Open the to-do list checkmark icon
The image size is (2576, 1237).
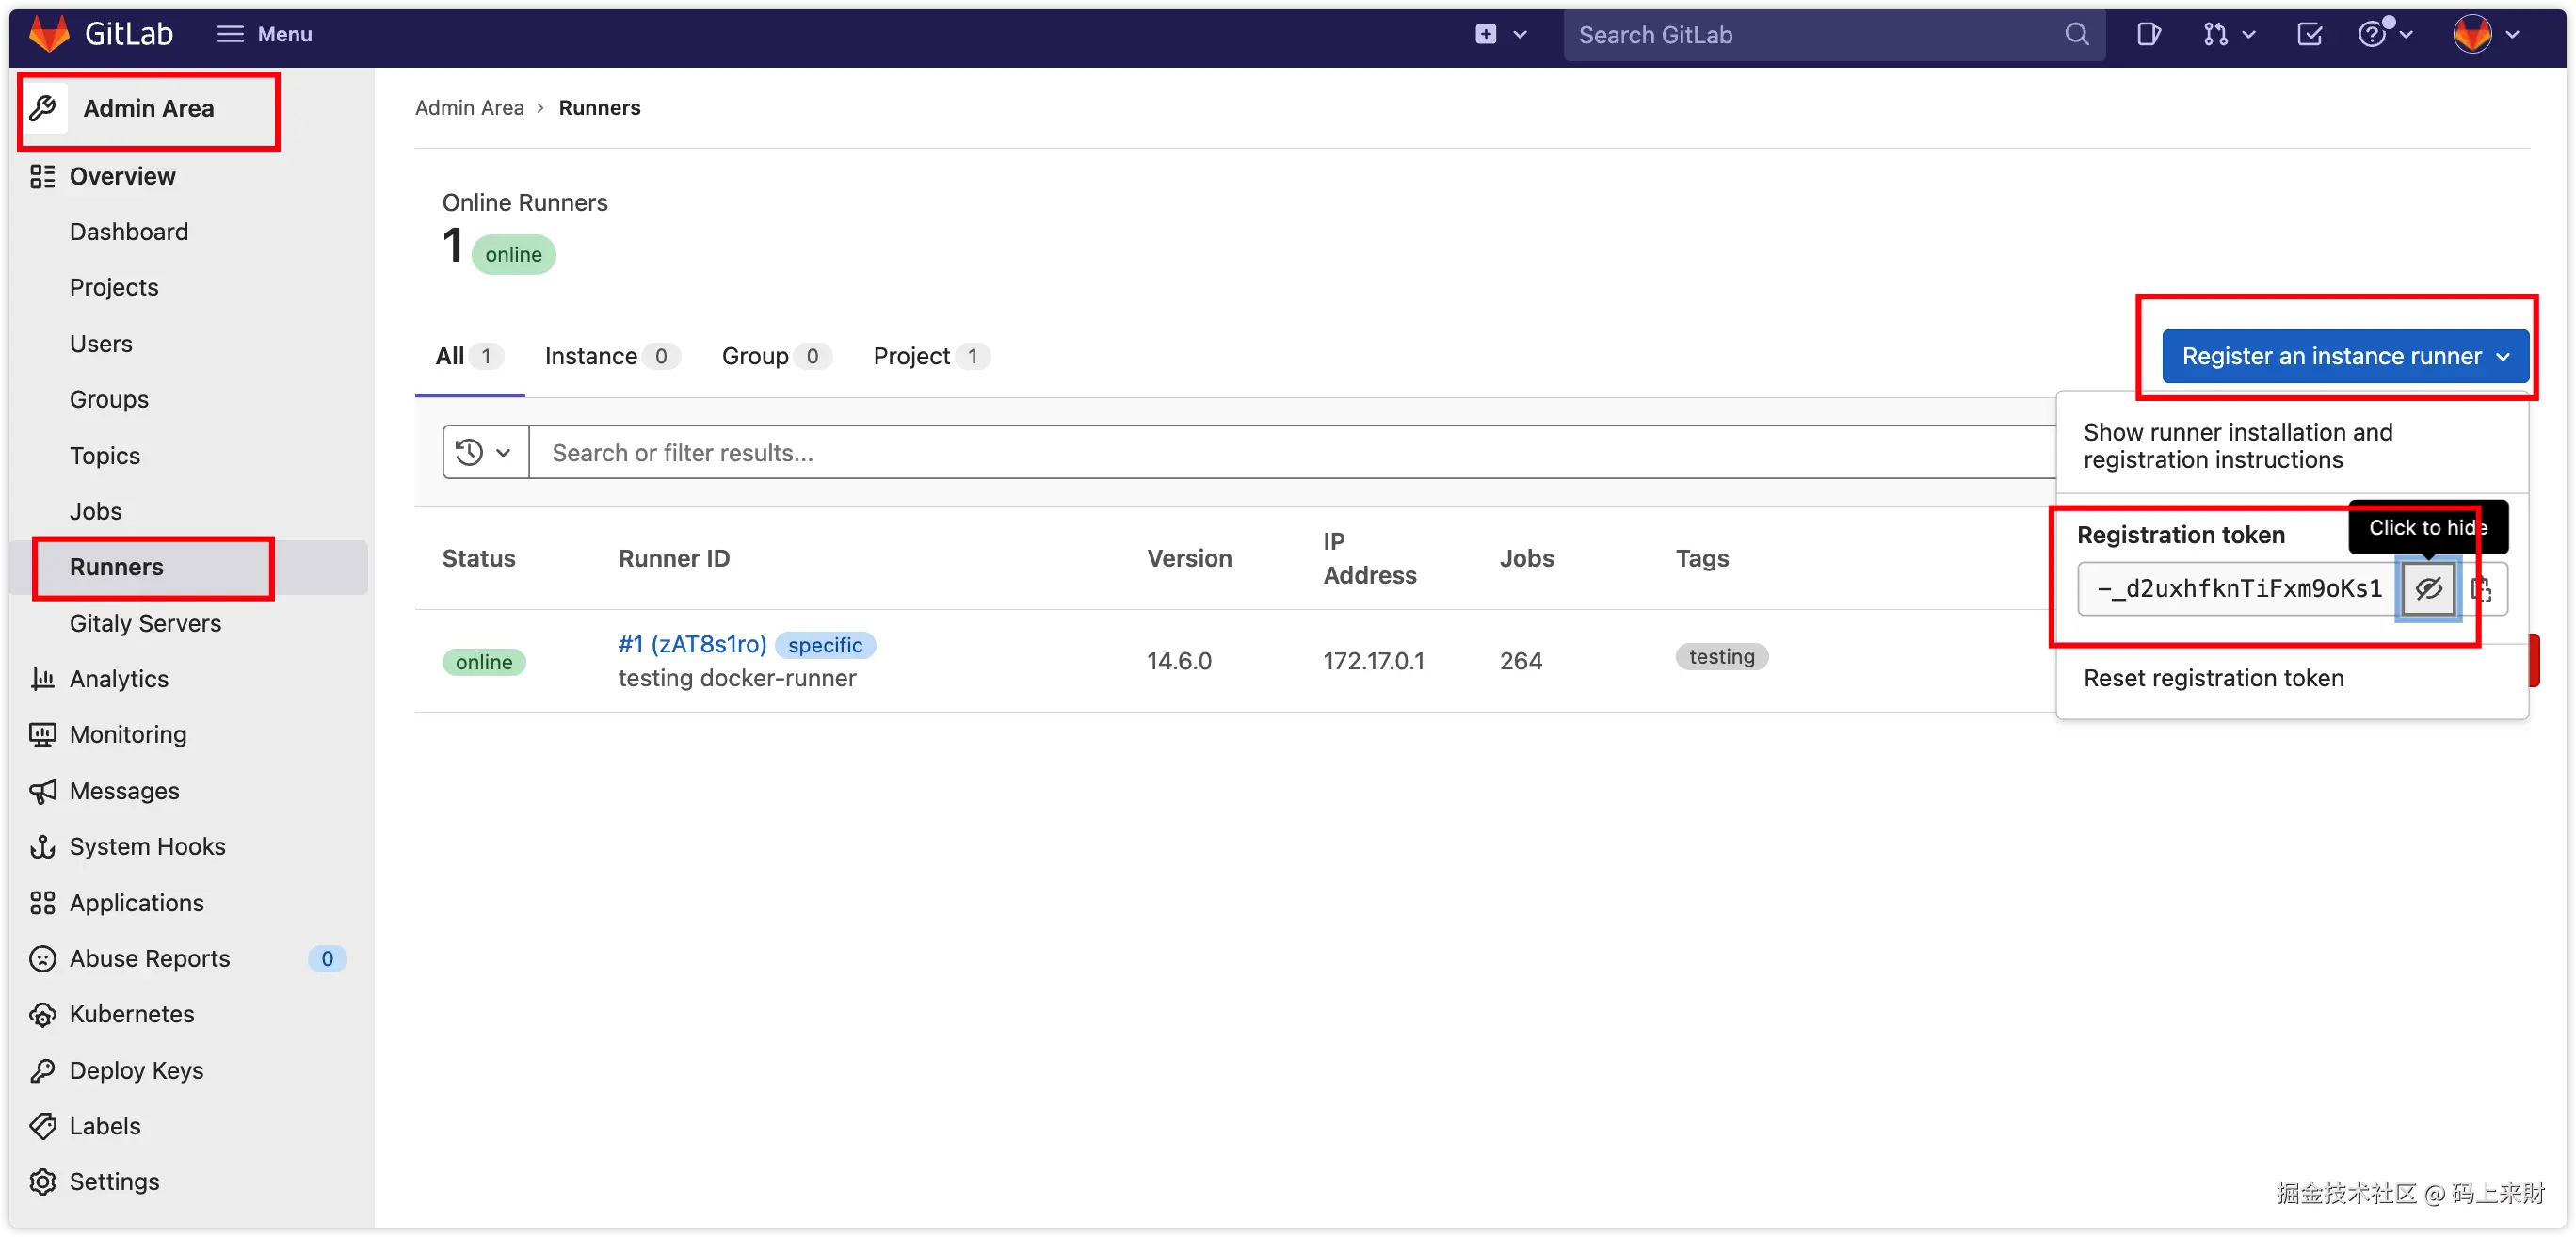pyautogui.click(x=2309, y=35)
